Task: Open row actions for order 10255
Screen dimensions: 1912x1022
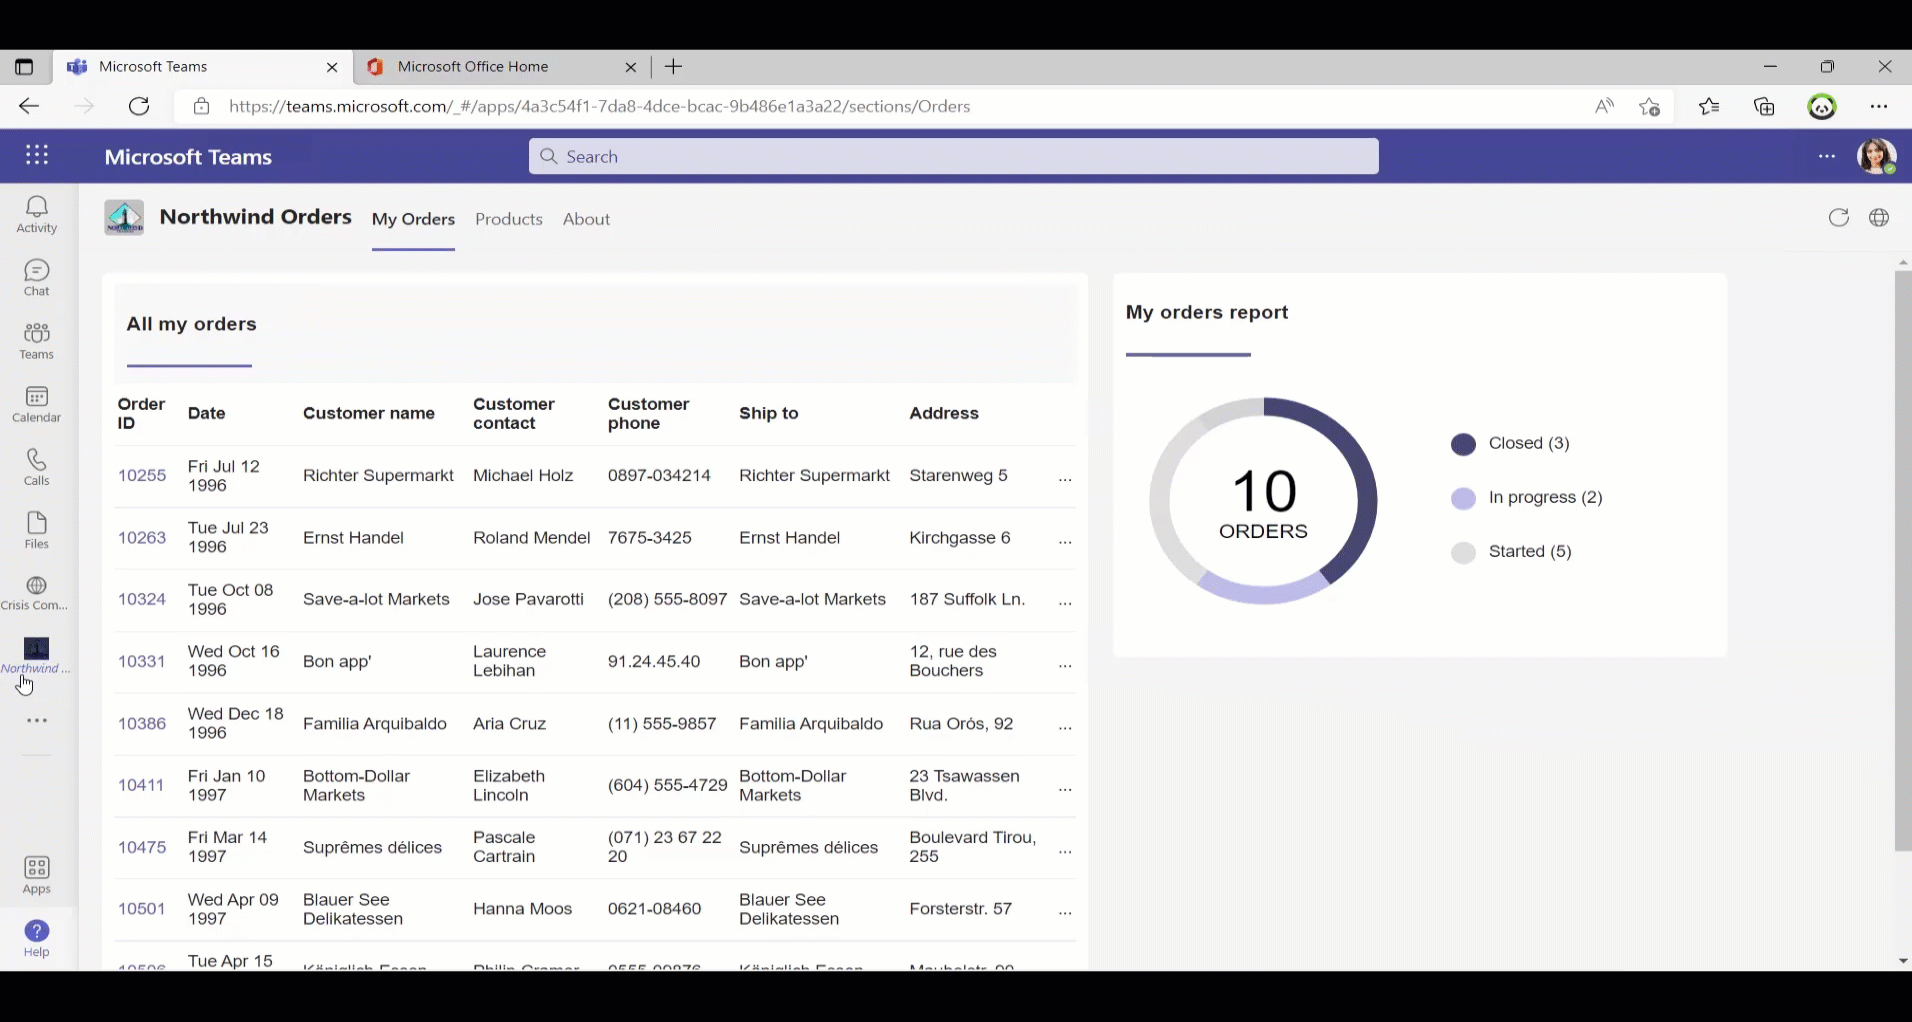Action: tap(1064, 480)
